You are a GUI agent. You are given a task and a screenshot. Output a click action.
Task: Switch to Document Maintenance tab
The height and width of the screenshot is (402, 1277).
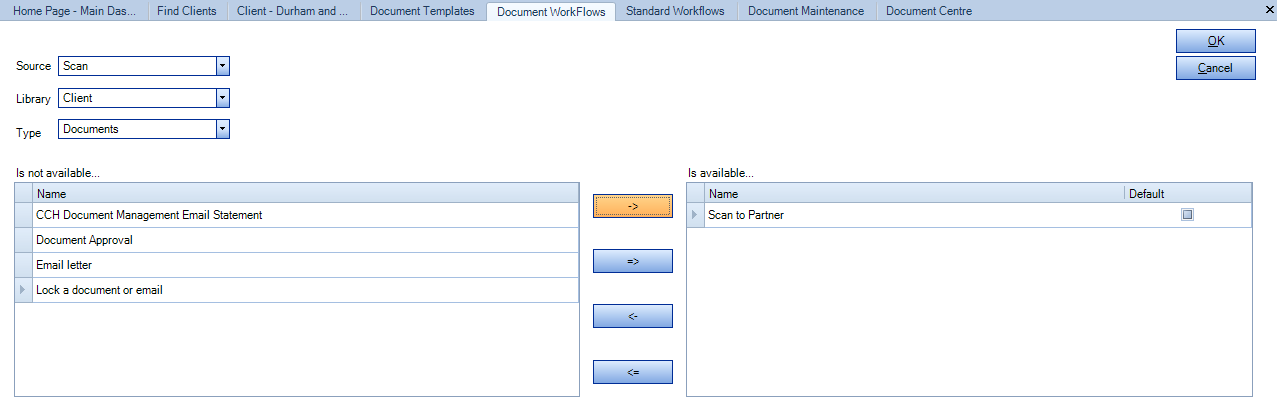click(806, 11)
